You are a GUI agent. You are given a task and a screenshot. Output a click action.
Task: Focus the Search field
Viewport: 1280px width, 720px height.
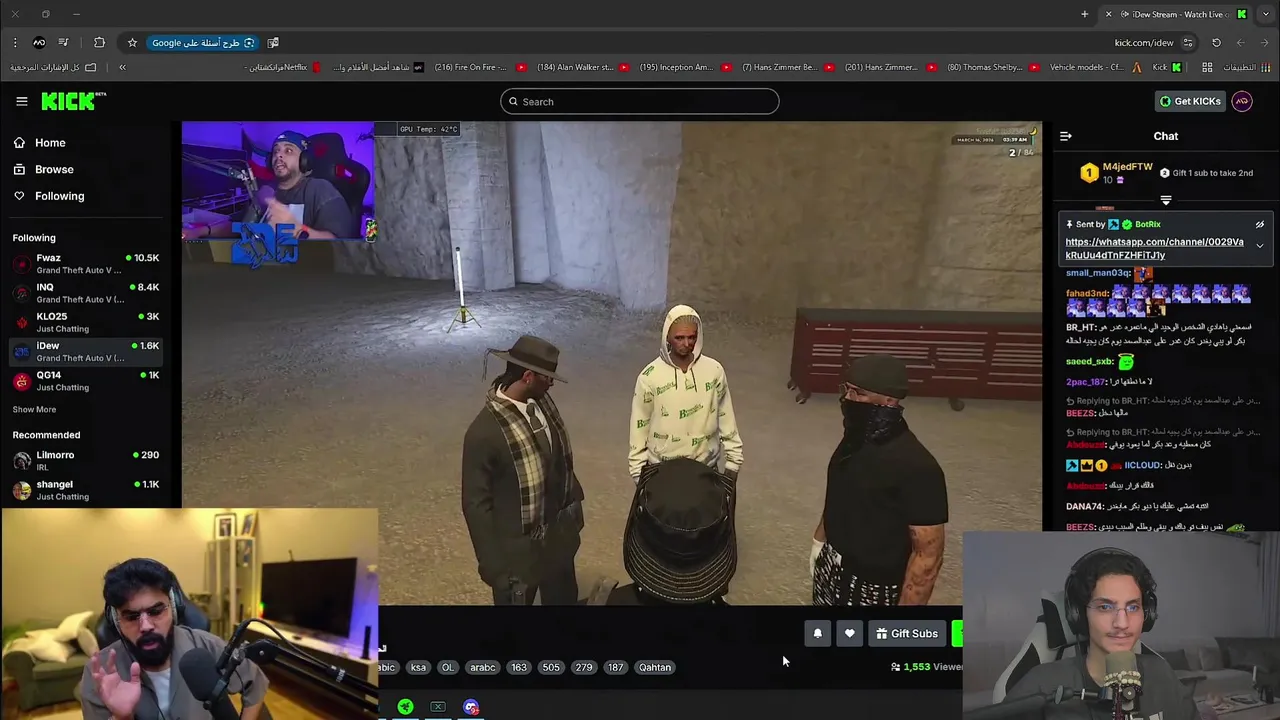click(640, 101)
